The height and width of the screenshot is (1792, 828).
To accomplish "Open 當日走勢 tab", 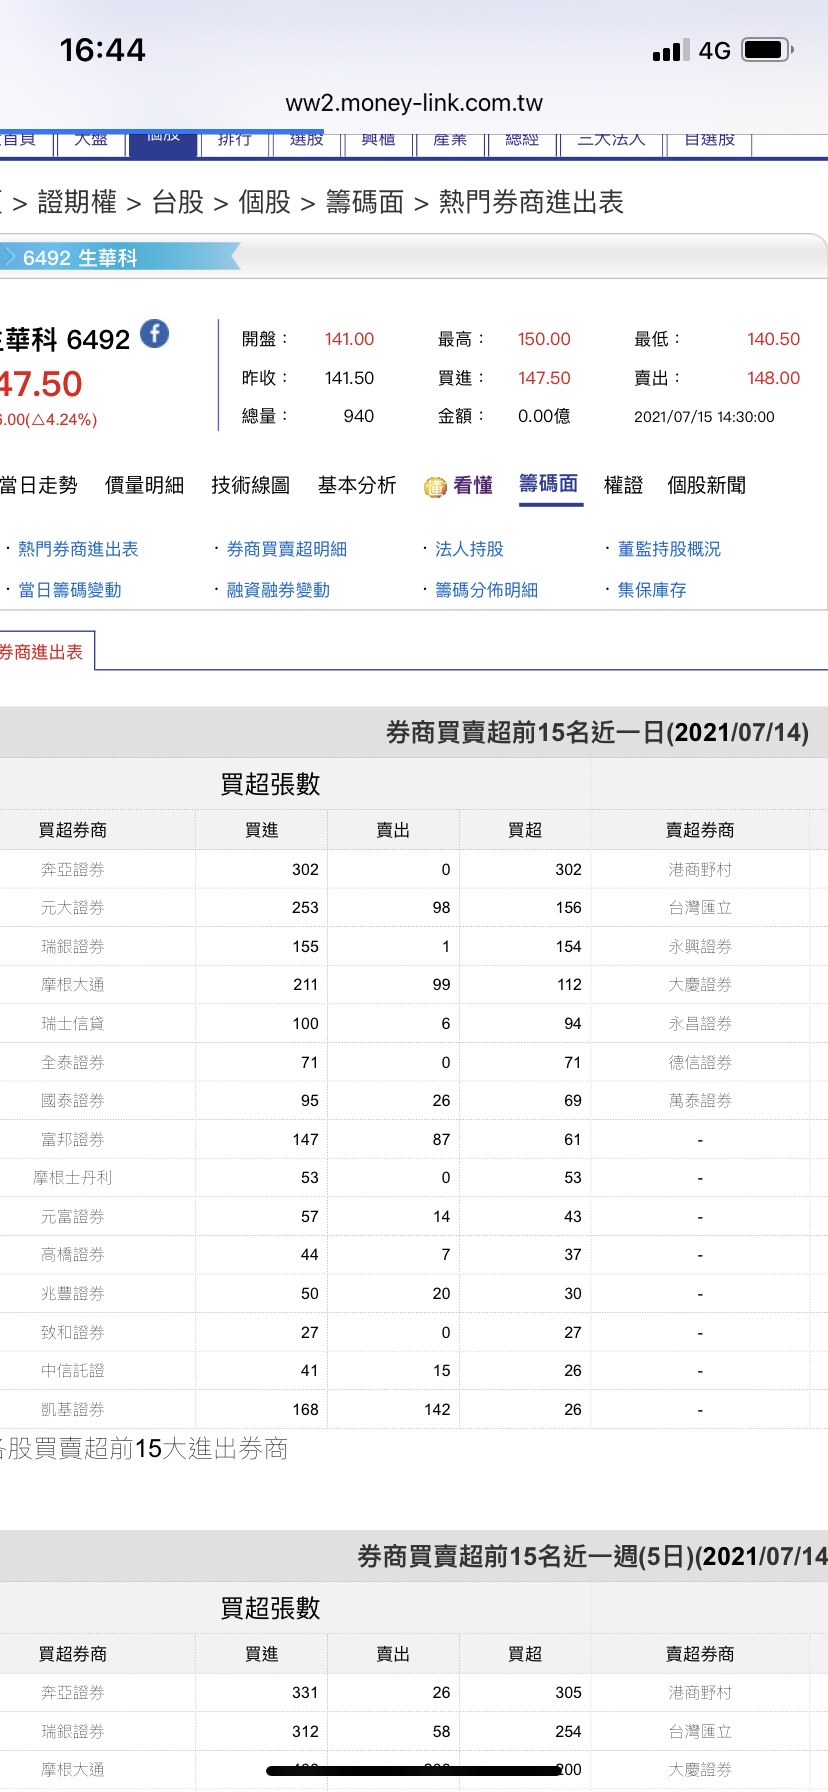I will 39,486.
